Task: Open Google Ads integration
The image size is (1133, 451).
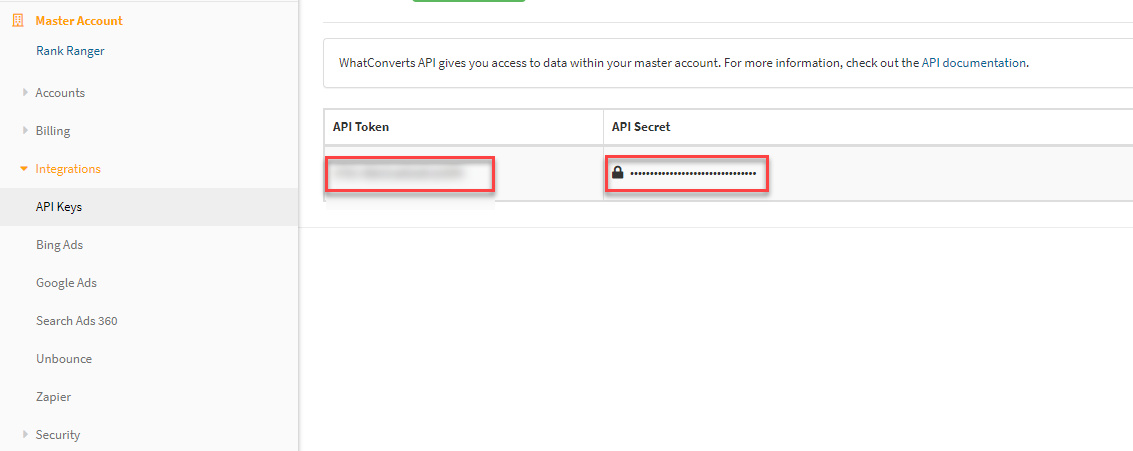Action: [66, 283]
